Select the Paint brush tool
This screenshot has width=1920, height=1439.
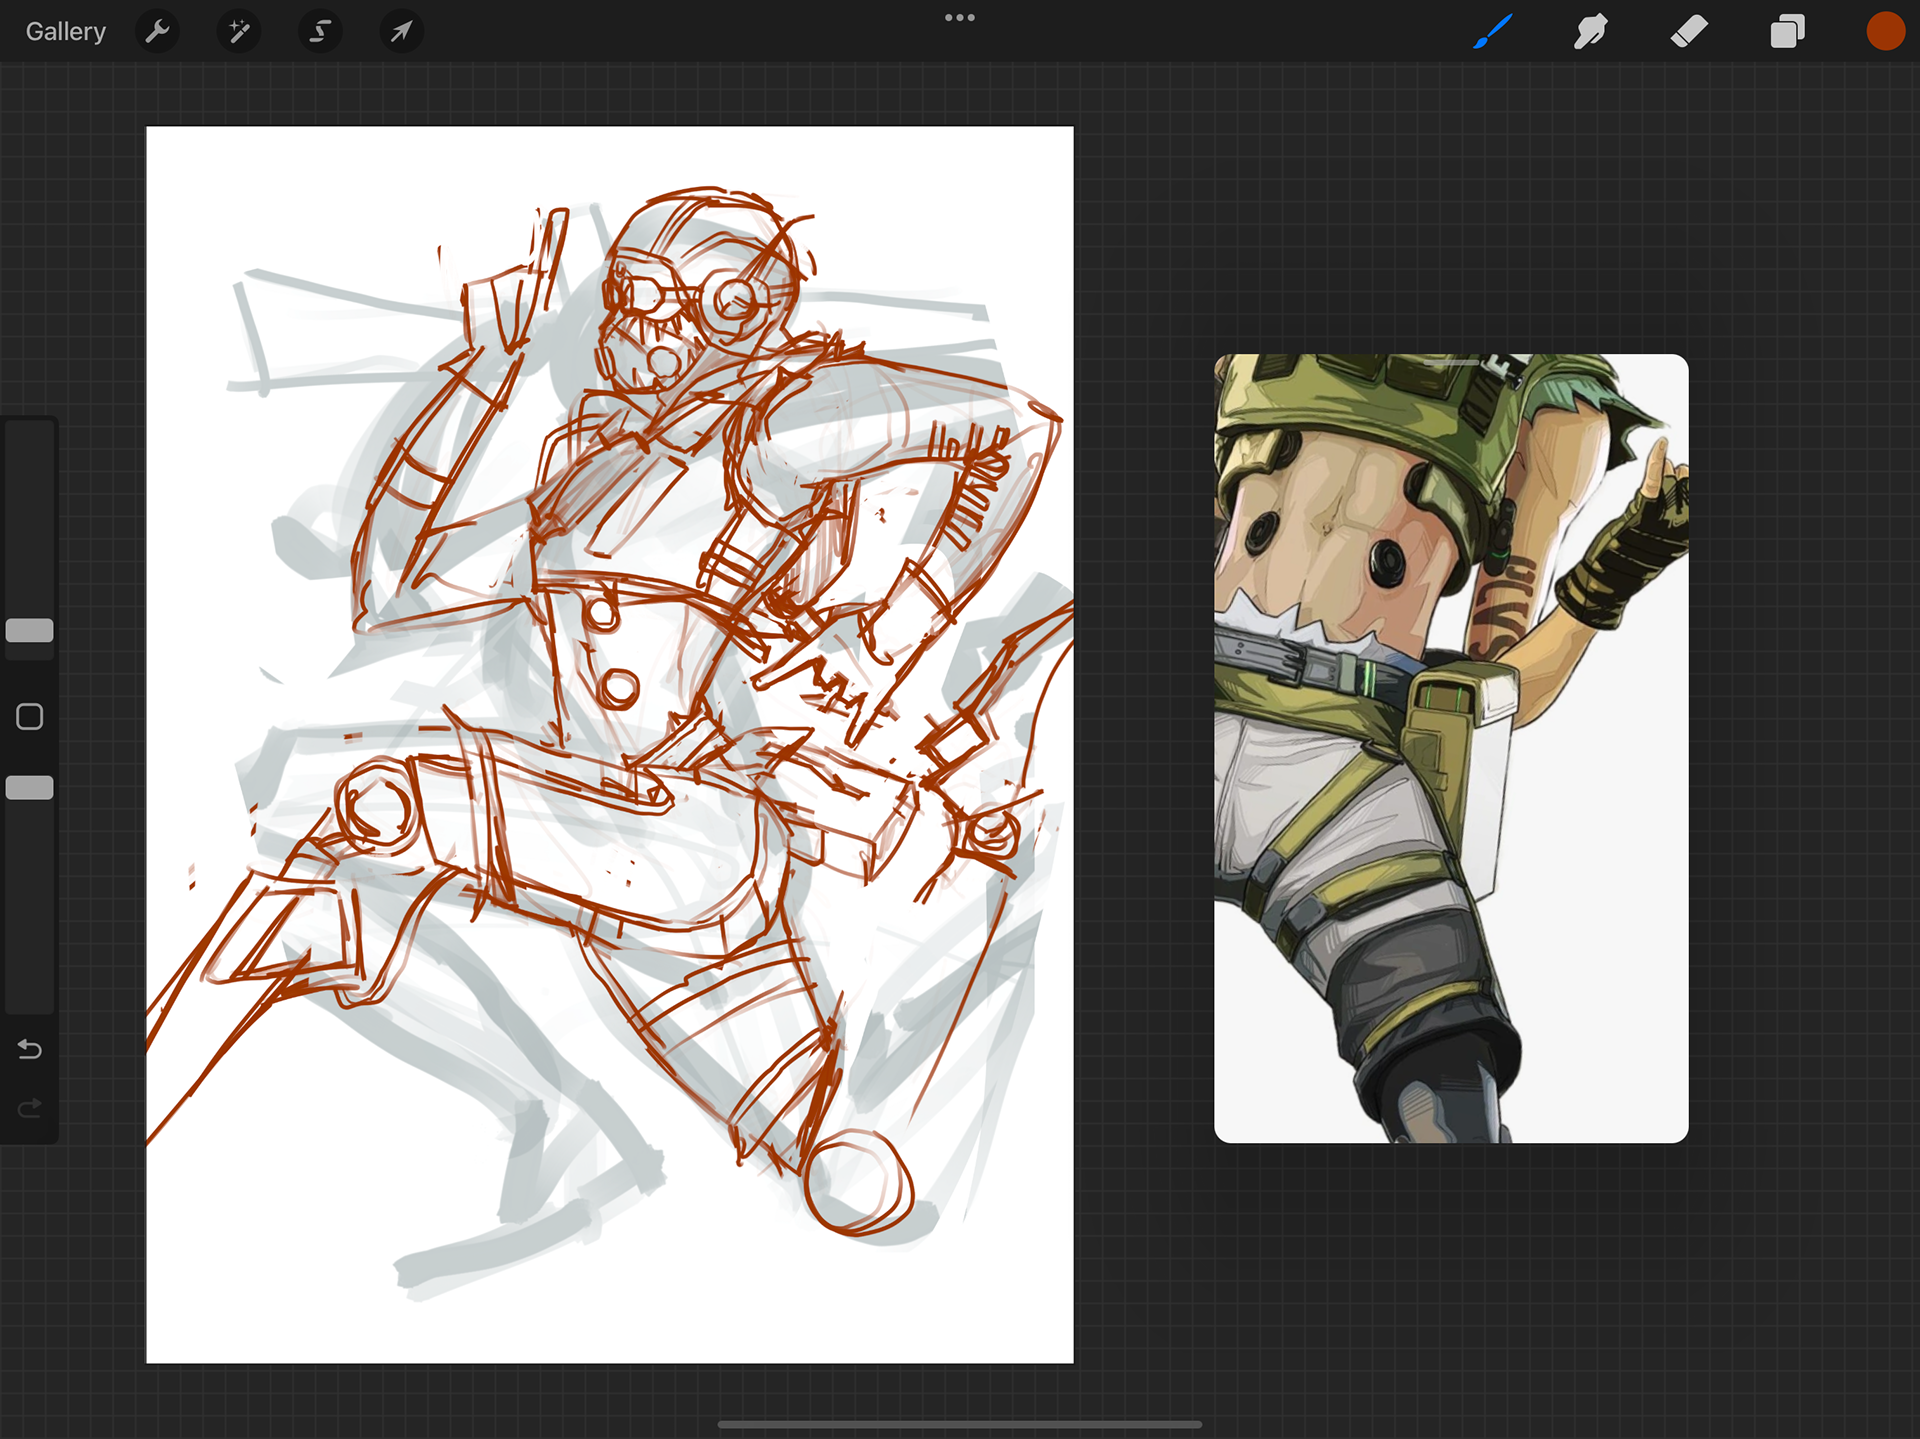[x=1492, y=32]
